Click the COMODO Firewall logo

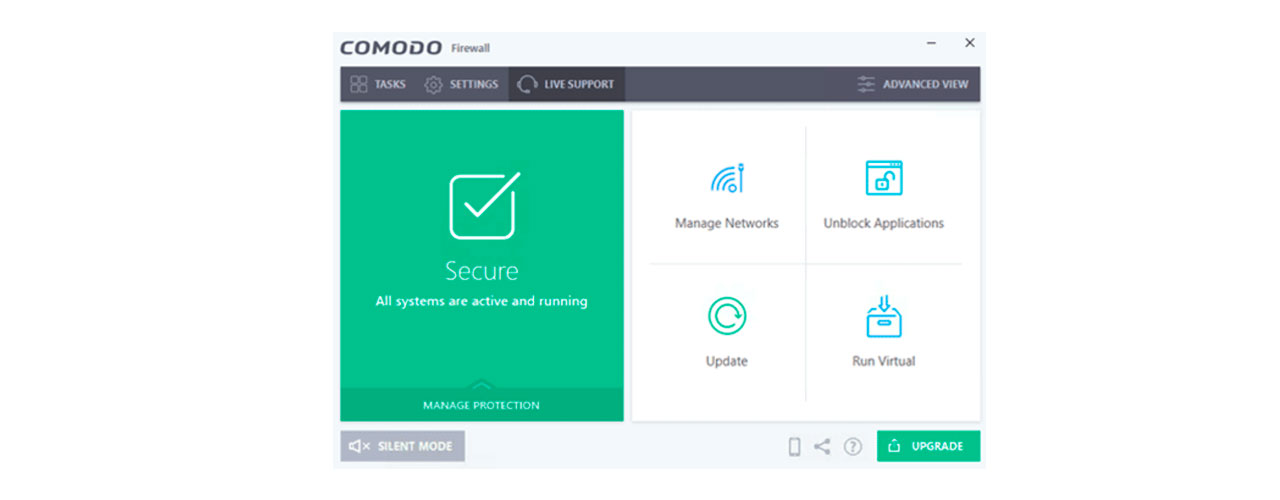click(x=414, y=48)
